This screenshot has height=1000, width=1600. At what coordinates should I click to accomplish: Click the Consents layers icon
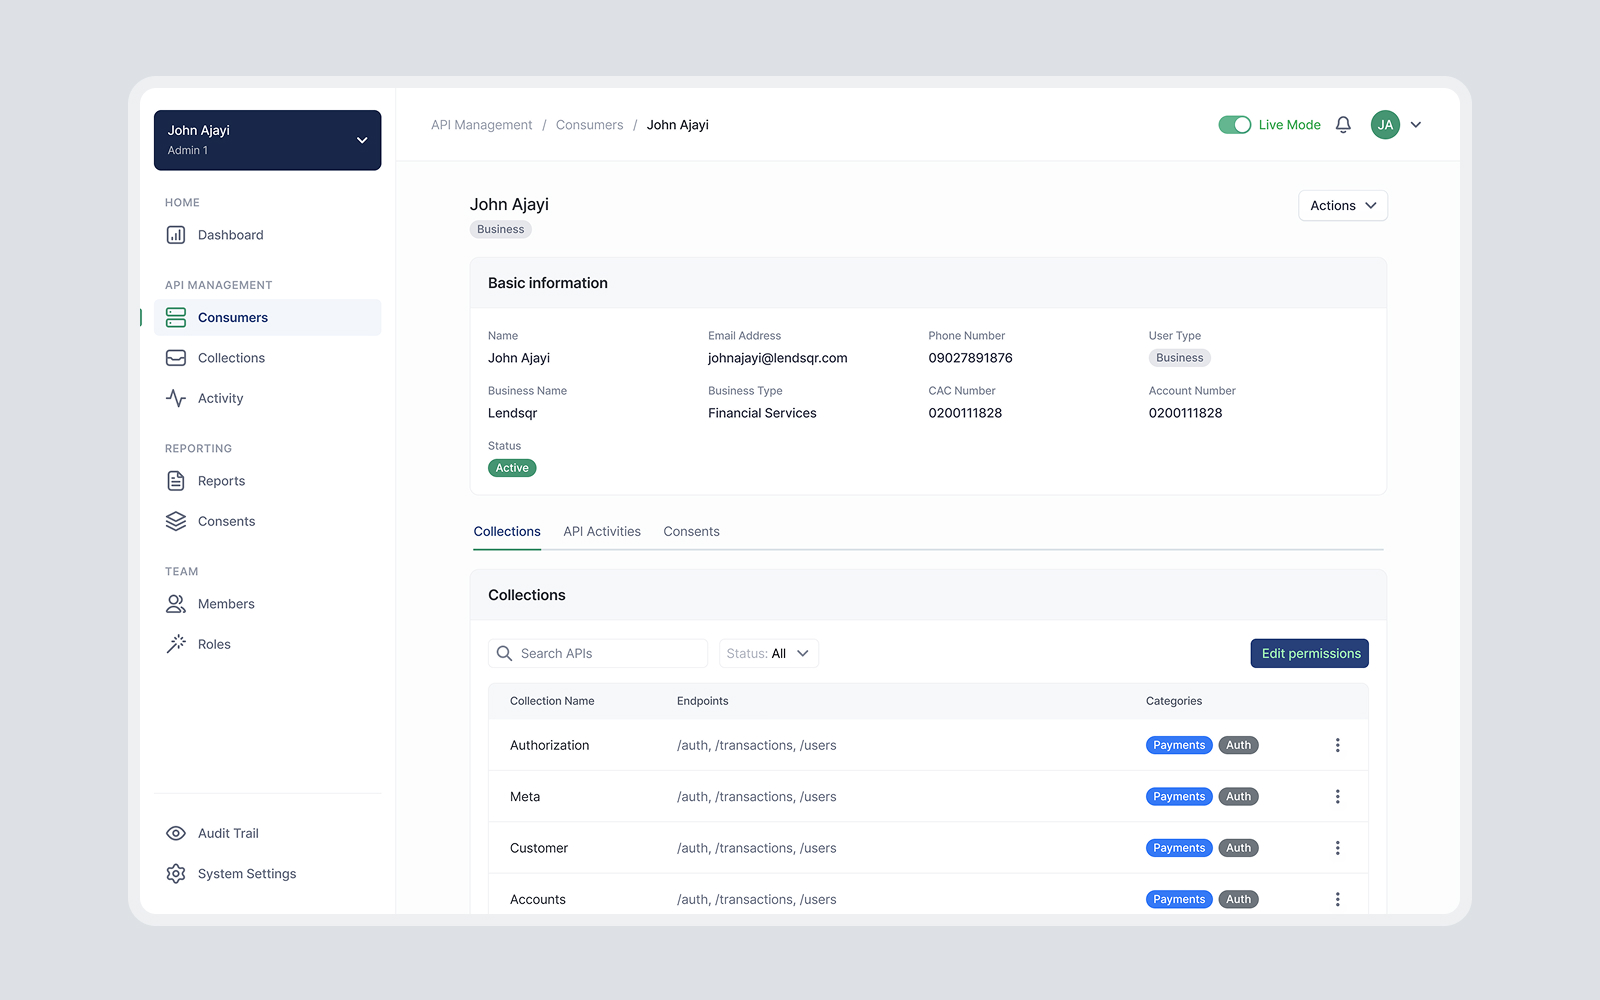(175, 520)
